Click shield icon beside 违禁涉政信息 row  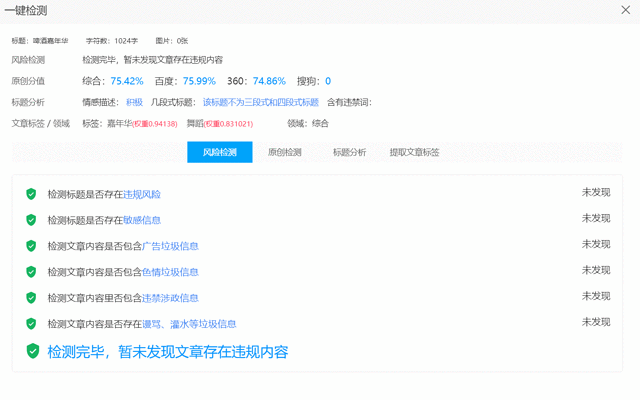coord(32,298)
